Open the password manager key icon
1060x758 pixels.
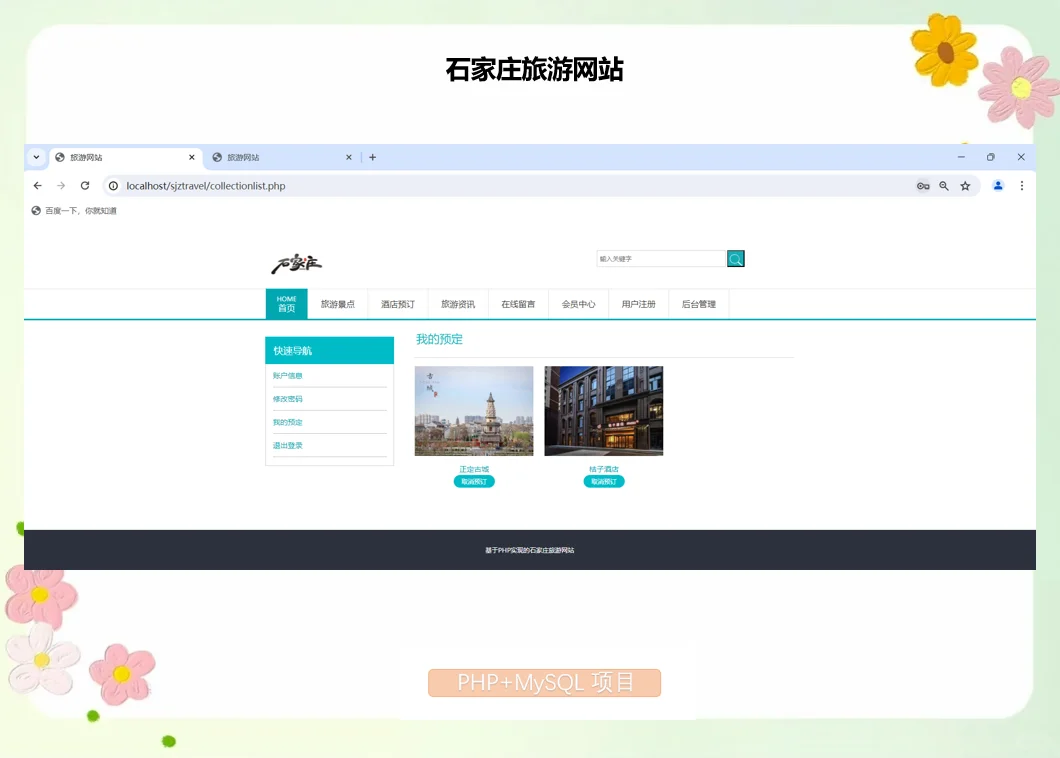coord(922,185)
